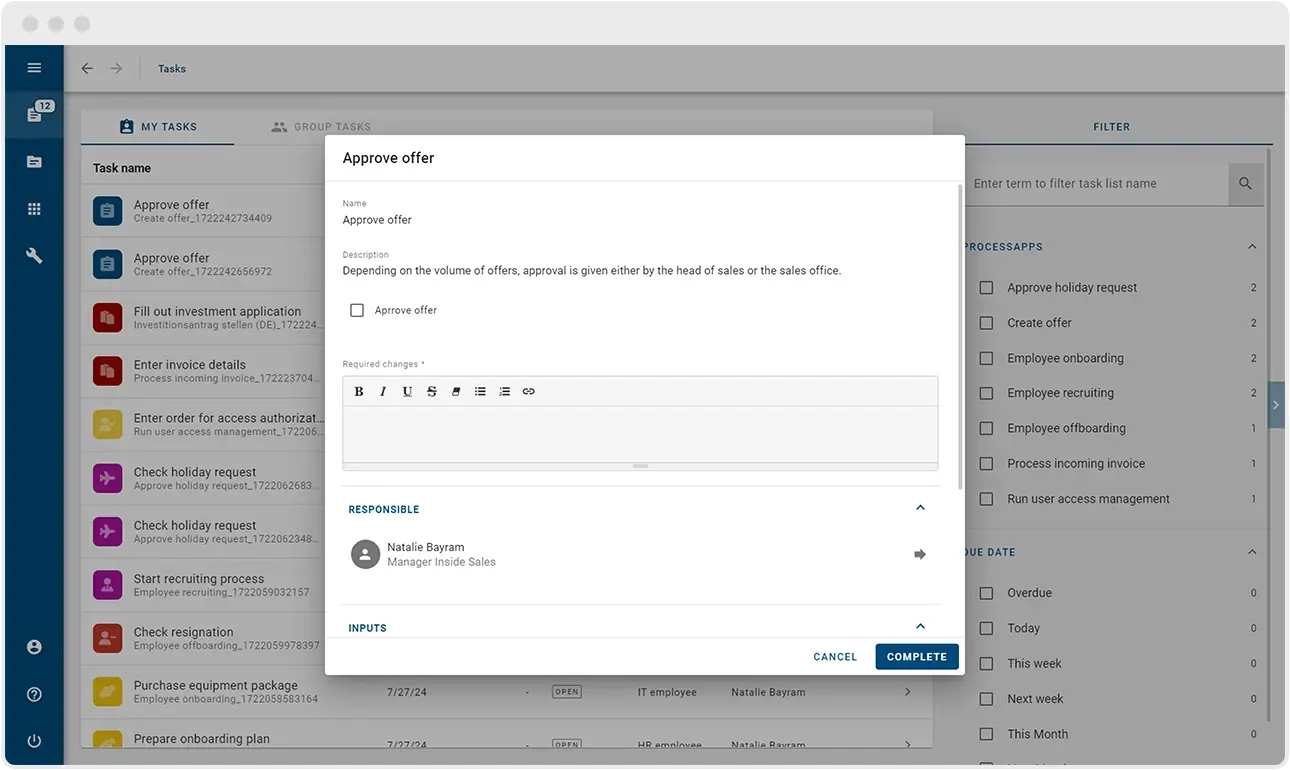
Task: Insert a numbered list in editor
Action: point(504,391)
